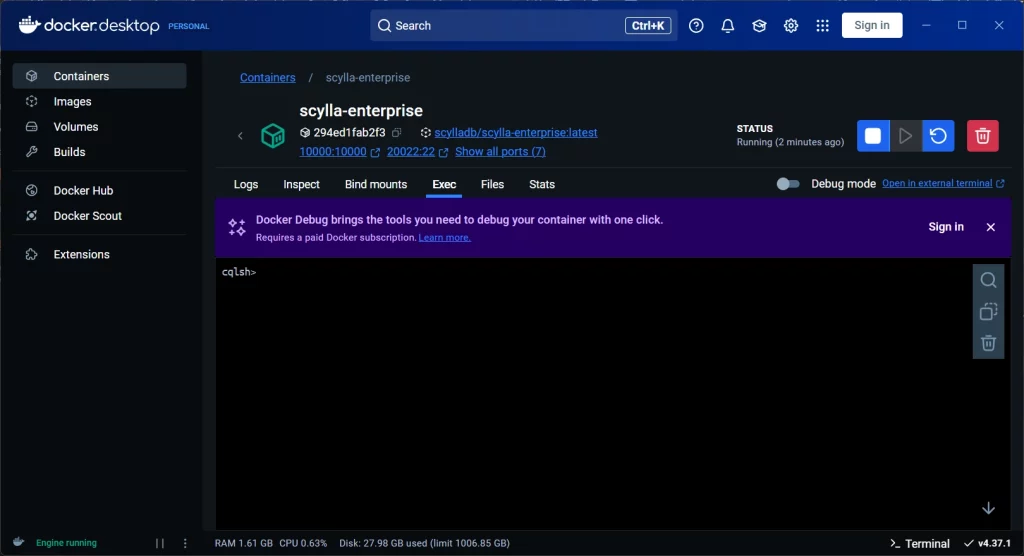The width and height of the screenshot is (1024, 556).
Task: Clear the terminal with trash icon
Action: [x=988, y=343]
